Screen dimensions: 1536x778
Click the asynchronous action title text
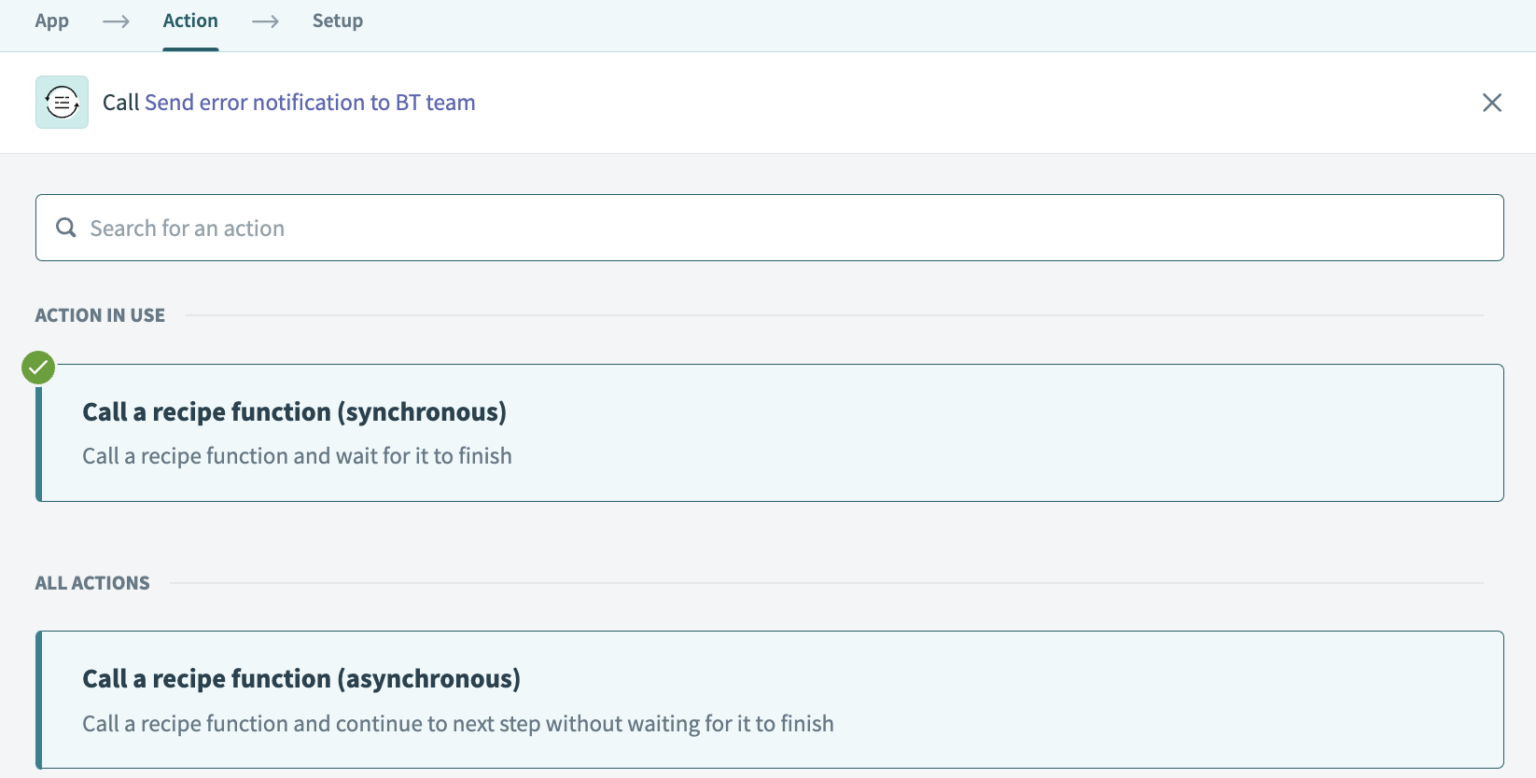(300, 678)
